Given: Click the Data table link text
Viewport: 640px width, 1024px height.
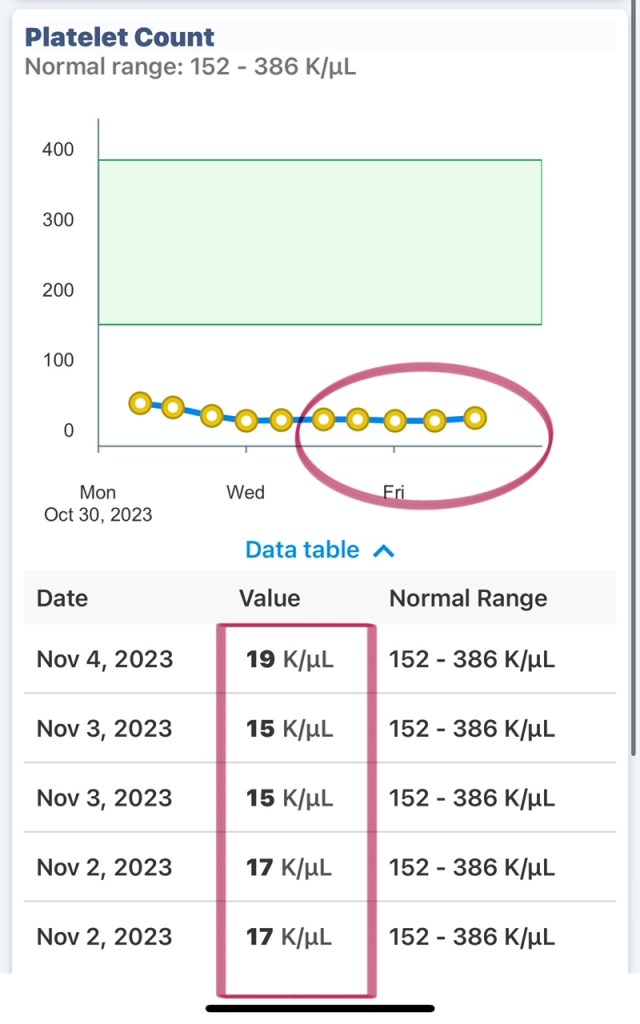Looking at the screenshot, I should [302, 549].
